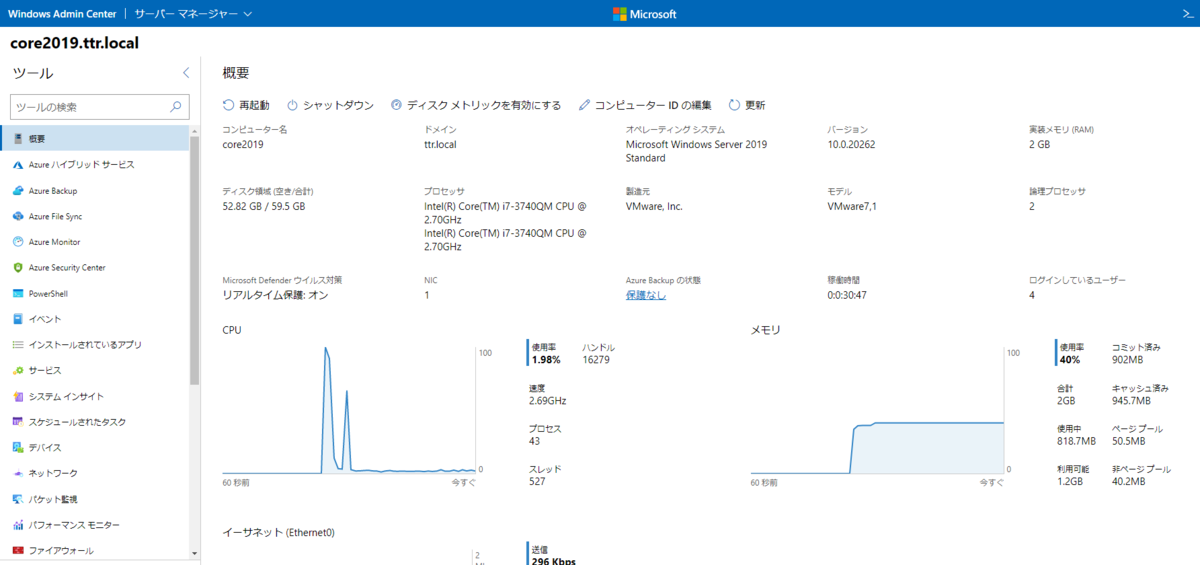The image size is (1200, 565).
Task: Click the model value VMware7,1
Action: pos(852,206)
